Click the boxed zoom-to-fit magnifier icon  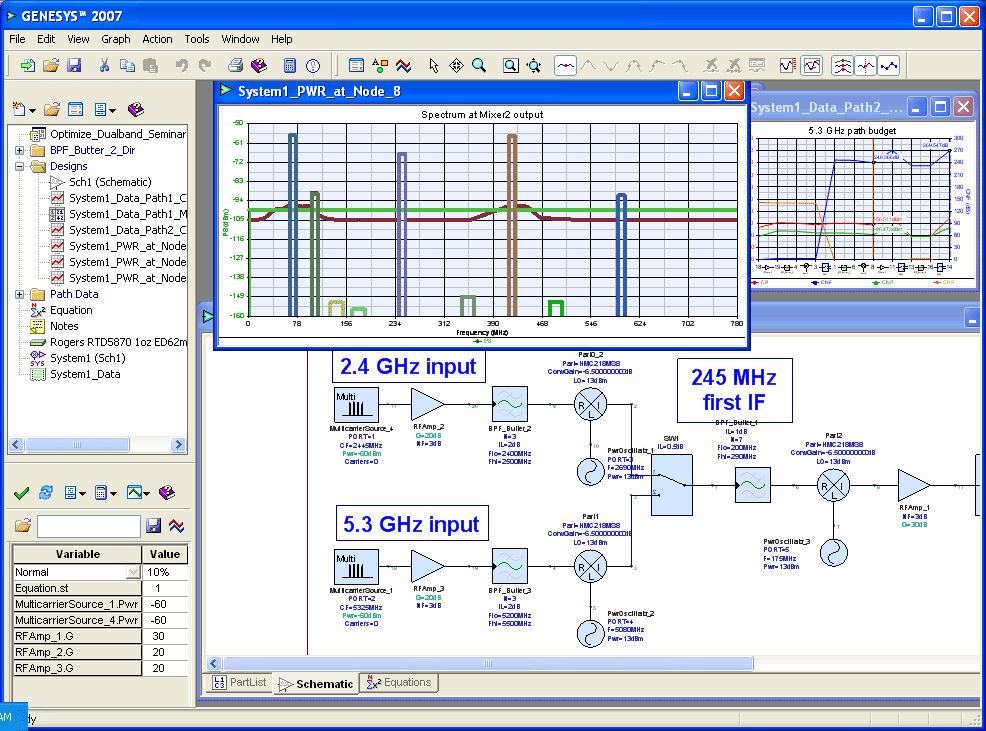click(x=511, y=65)
